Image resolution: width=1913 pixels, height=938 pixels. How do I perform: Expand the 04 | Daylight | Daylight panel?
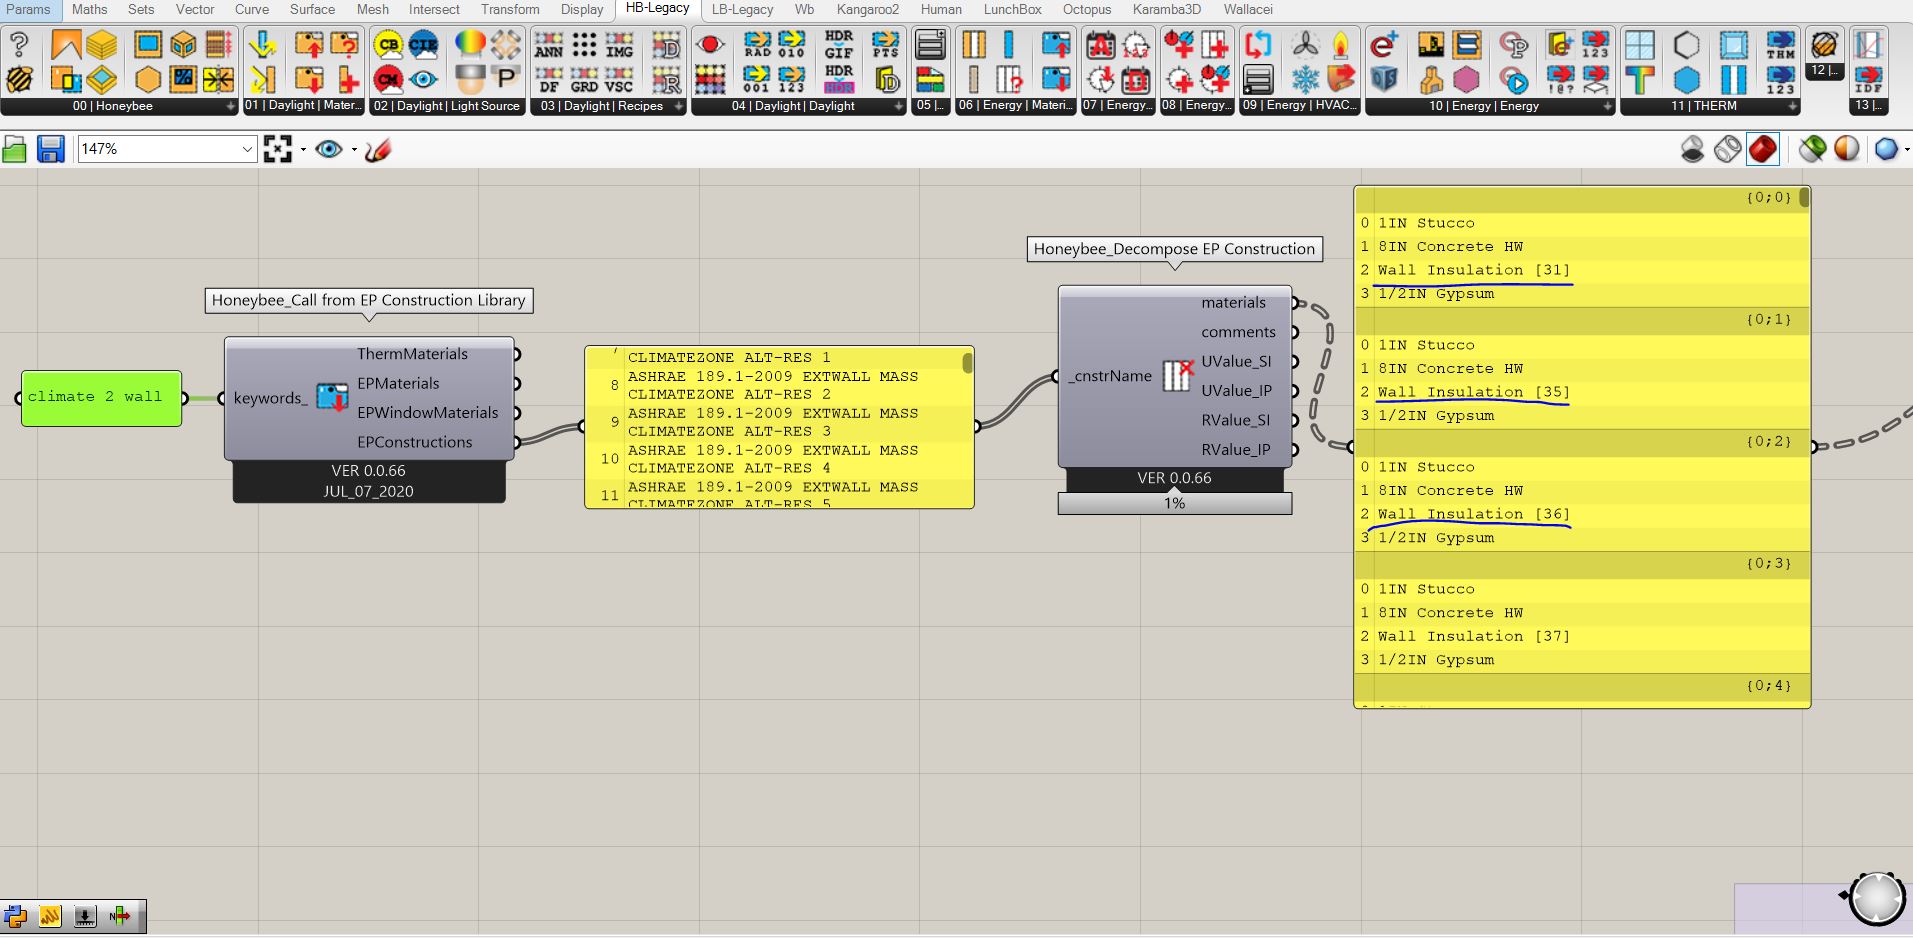[x=898, y=106]
